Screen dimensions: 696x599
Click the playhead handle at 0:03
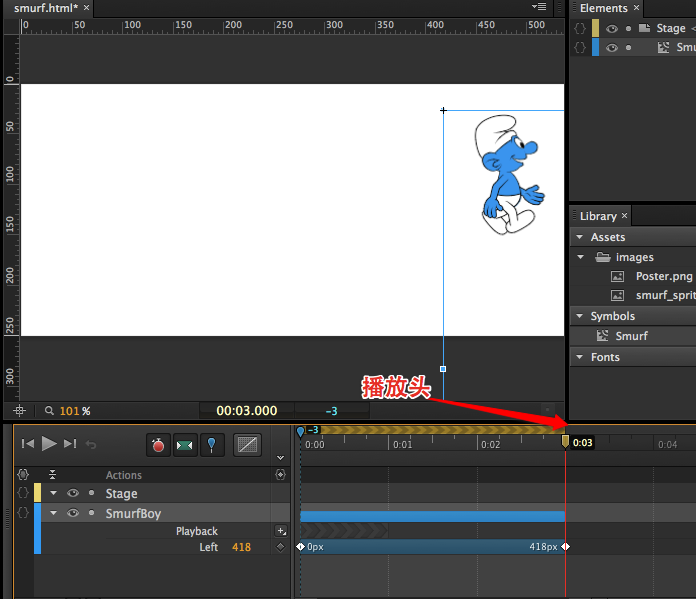pos(565,441)
